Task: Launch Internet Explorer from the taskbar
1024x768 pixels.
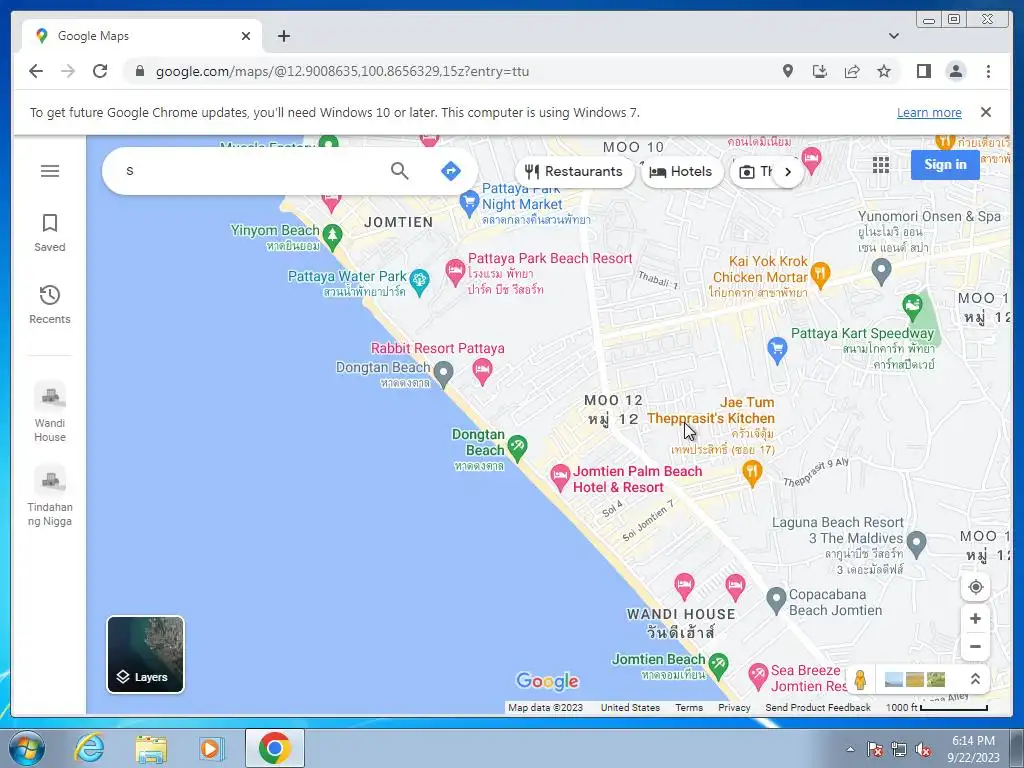Action: [x=89, y=748]
